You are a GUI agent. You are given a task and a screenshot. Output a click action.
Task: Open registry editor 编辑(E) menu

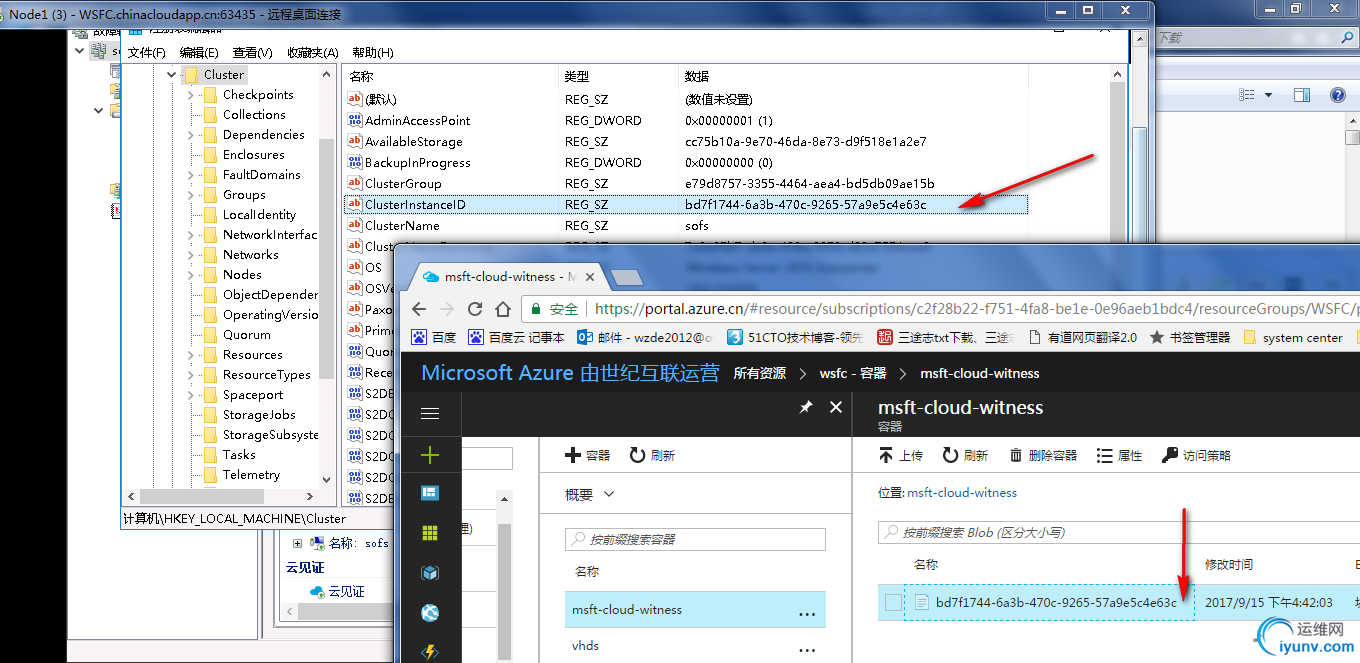point(199,52)
